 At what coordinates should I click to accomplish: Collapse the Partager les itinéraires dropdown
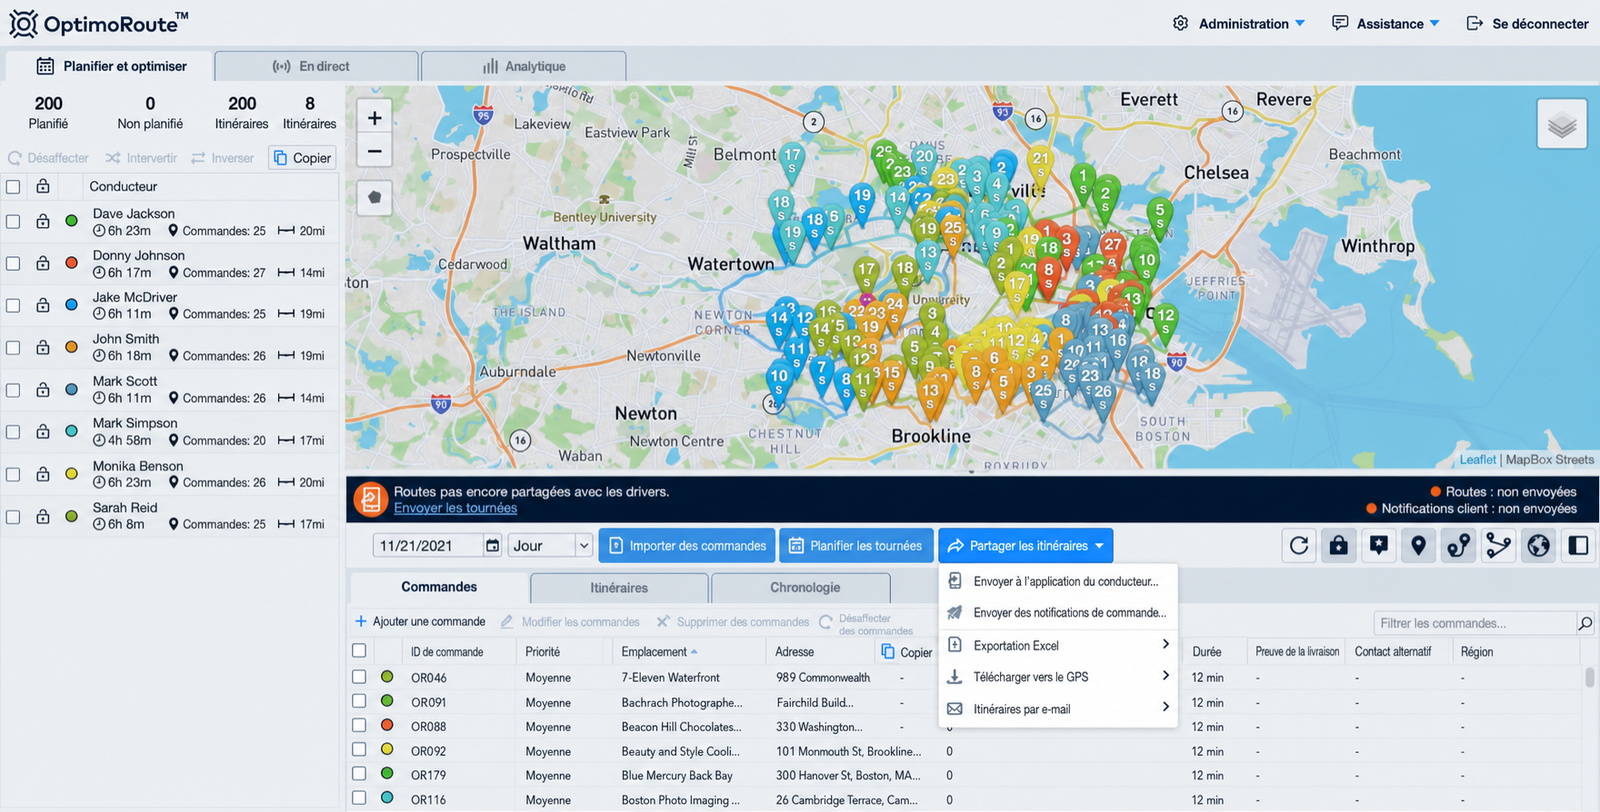point(1025,546)
